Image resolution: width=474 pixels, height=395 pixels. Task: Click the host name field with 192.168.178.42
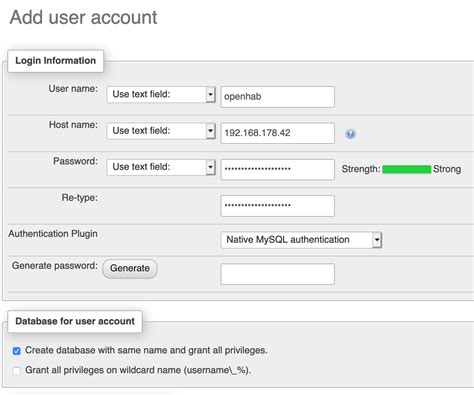tap(277, 133)
